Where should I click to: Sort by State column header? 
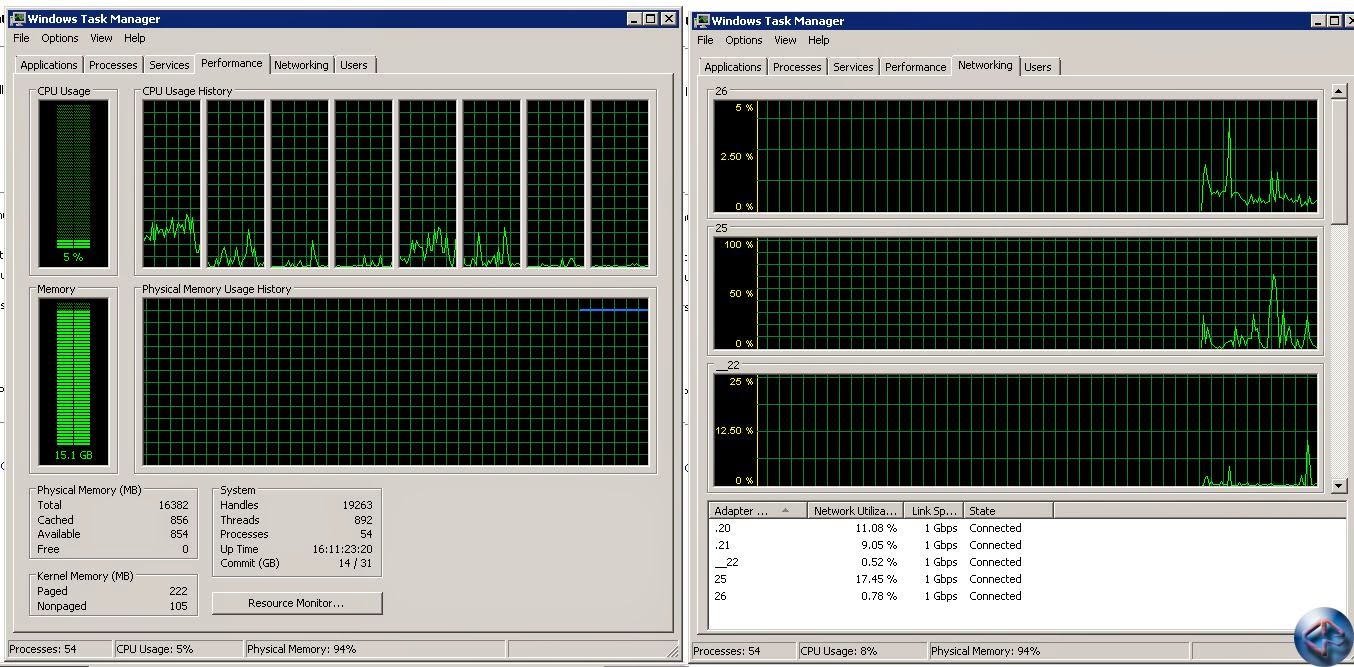click(x=1008, y=511)
